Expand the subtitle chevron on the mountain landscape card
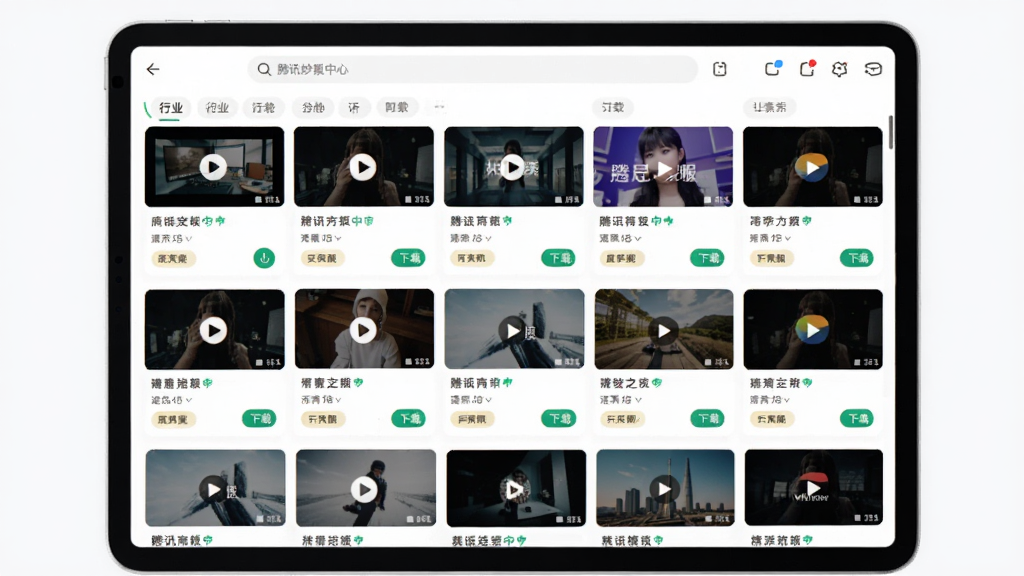The image size is (1024, 576). point(638,400)
